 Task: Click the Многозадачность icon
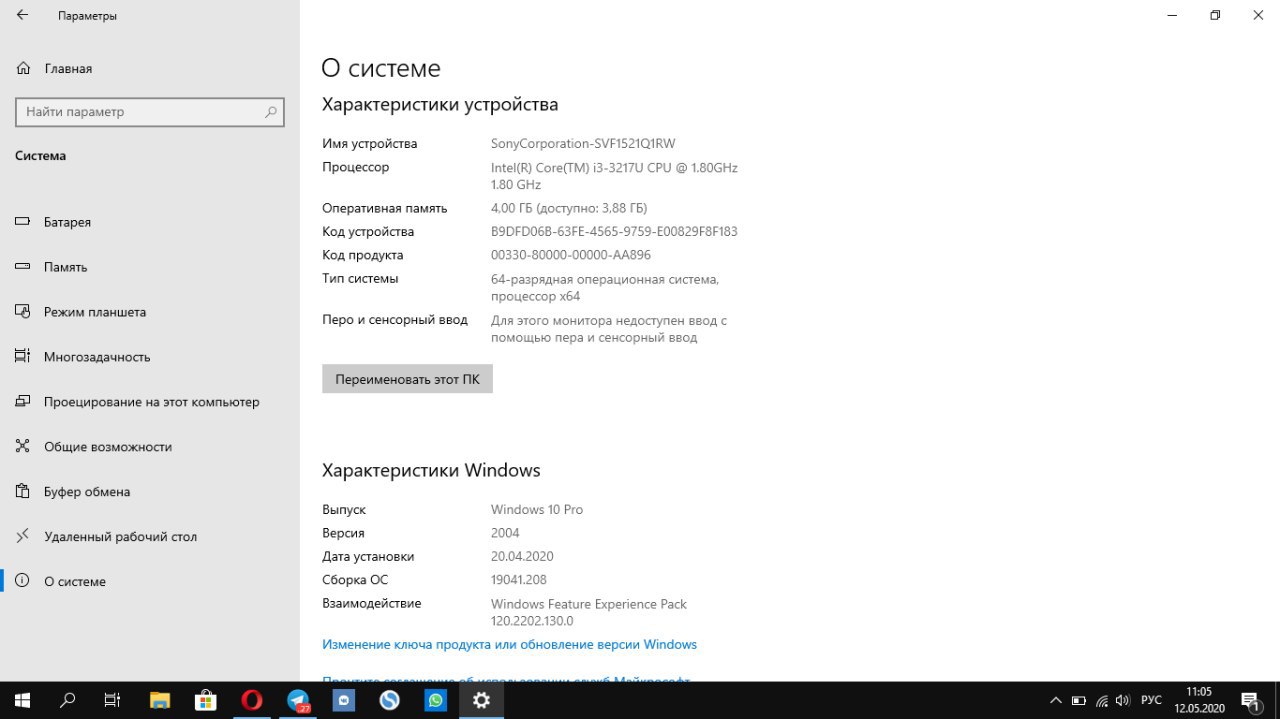pyautogui.click(x=23, y=357)
